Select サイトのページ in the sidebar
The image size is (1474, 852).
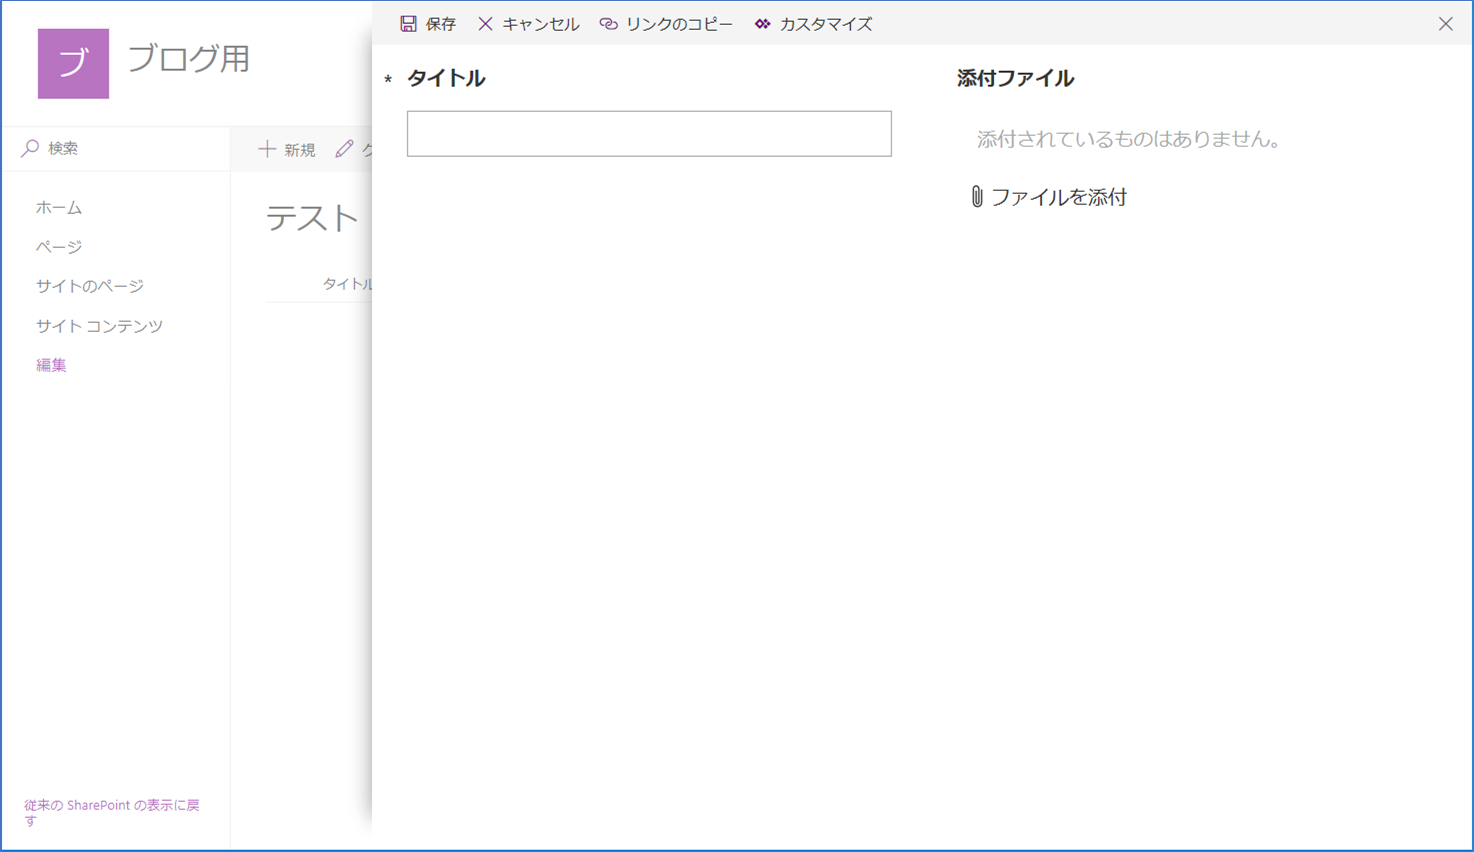(90, 286)
